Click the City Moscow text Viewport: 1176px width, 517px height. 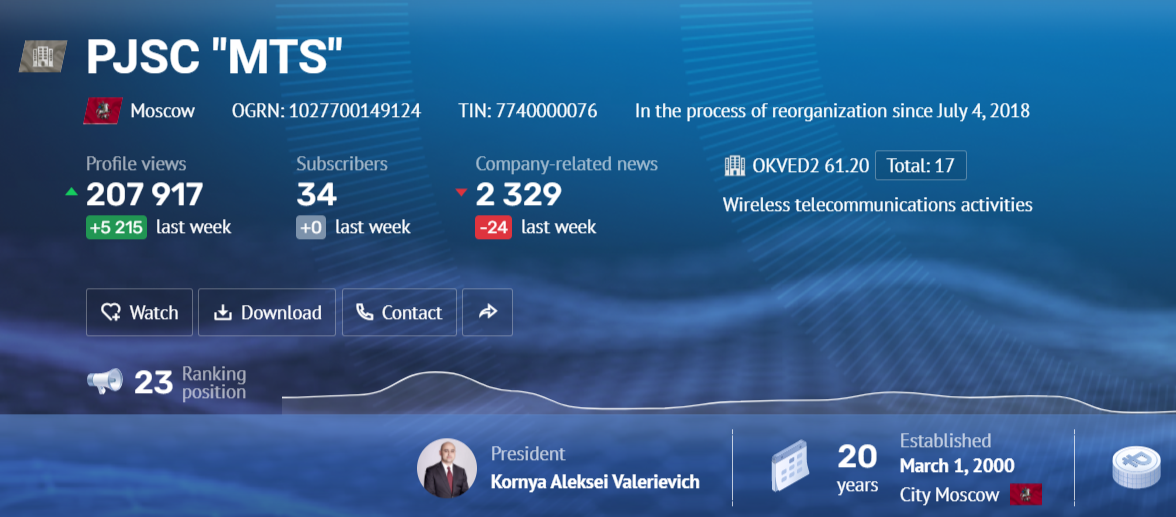(949, 494)
